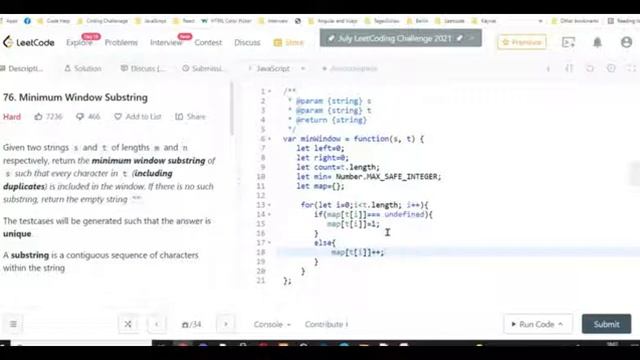
Task: Open the Reading list
Action: click(x=623, y=21)
